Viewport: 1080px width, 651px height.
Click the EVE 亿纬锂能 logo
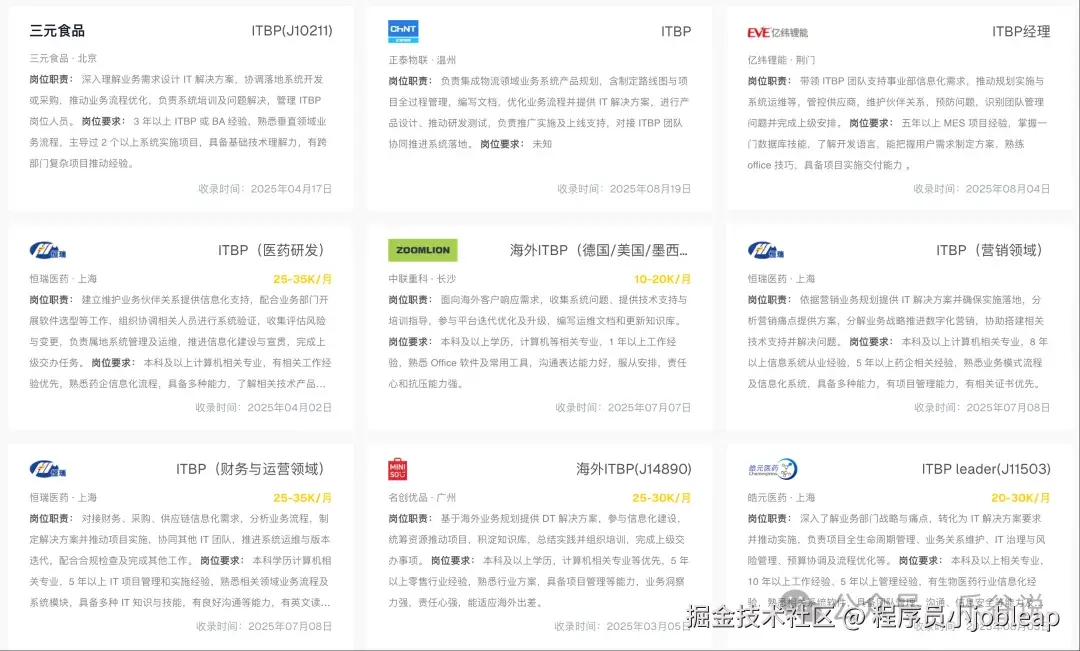tap(777, 32)
